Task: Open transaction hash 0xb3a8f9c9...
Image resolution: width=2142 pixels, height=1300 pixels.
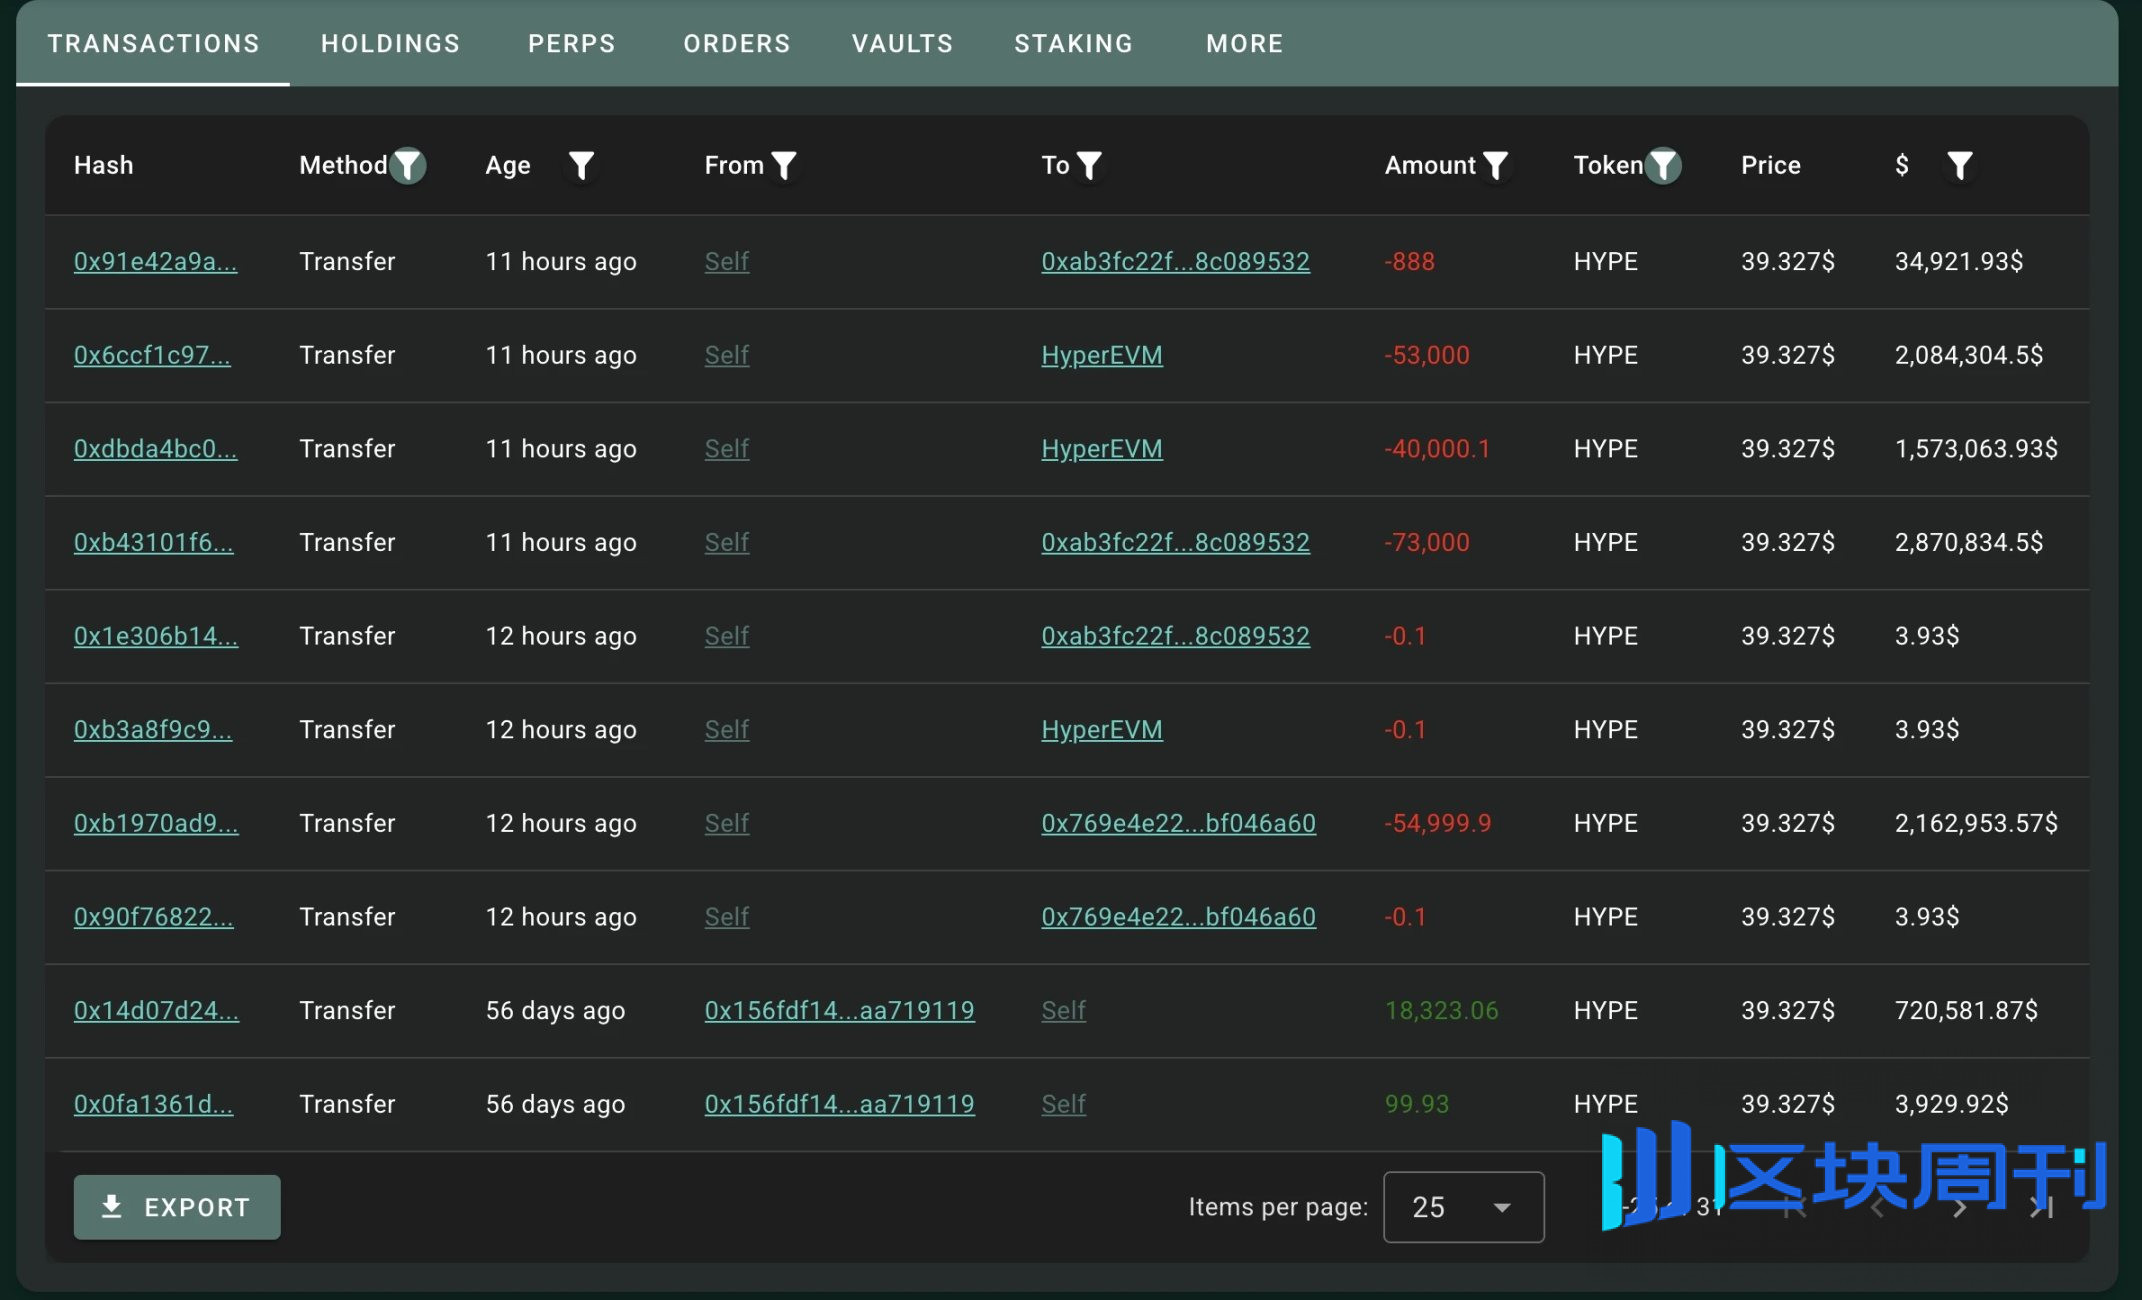Action: tap(153, 730)
